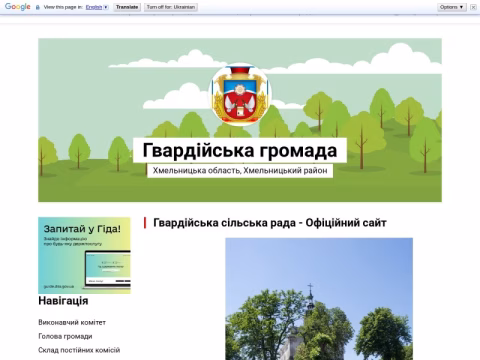This screenshot has height=360, width=480.
Task: Open Виконавчий комітет navigation link
Action: coord(72,322)
